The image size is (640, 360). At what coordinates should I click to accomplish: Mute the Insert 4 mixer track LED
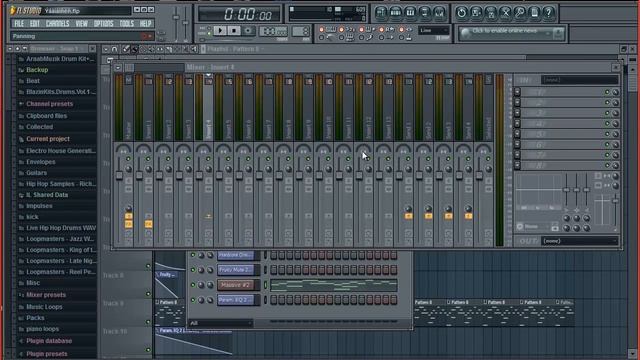coord(208,159)
